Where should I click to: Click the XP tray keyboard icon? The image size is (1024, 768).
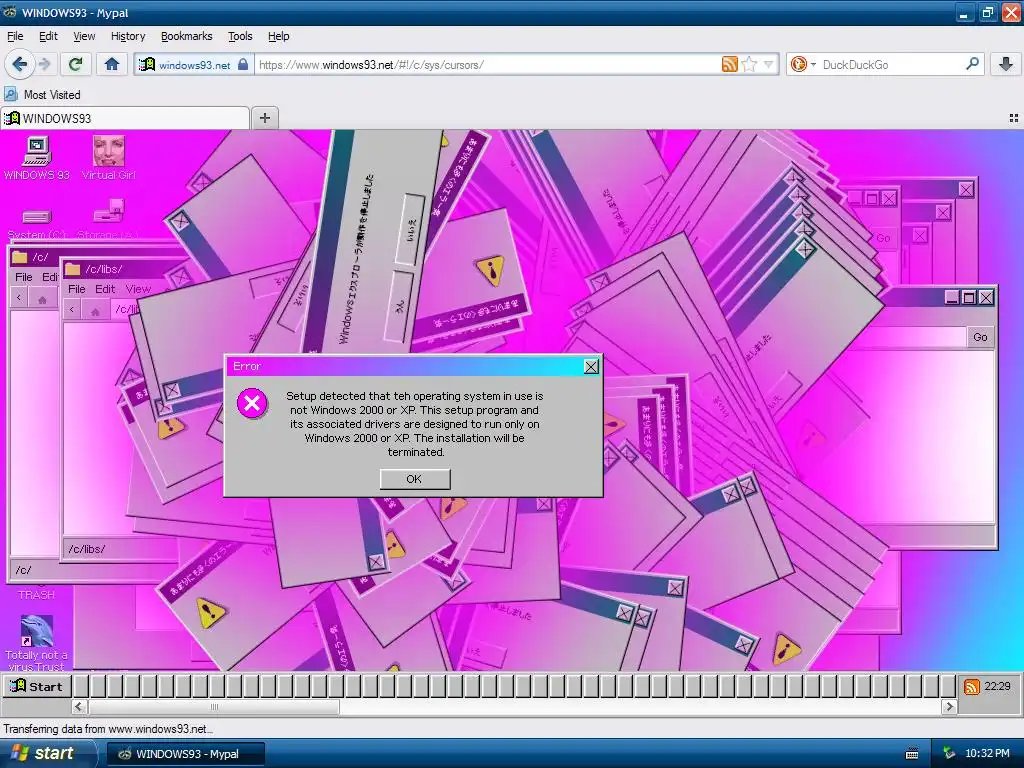click(x=912, y=754)
